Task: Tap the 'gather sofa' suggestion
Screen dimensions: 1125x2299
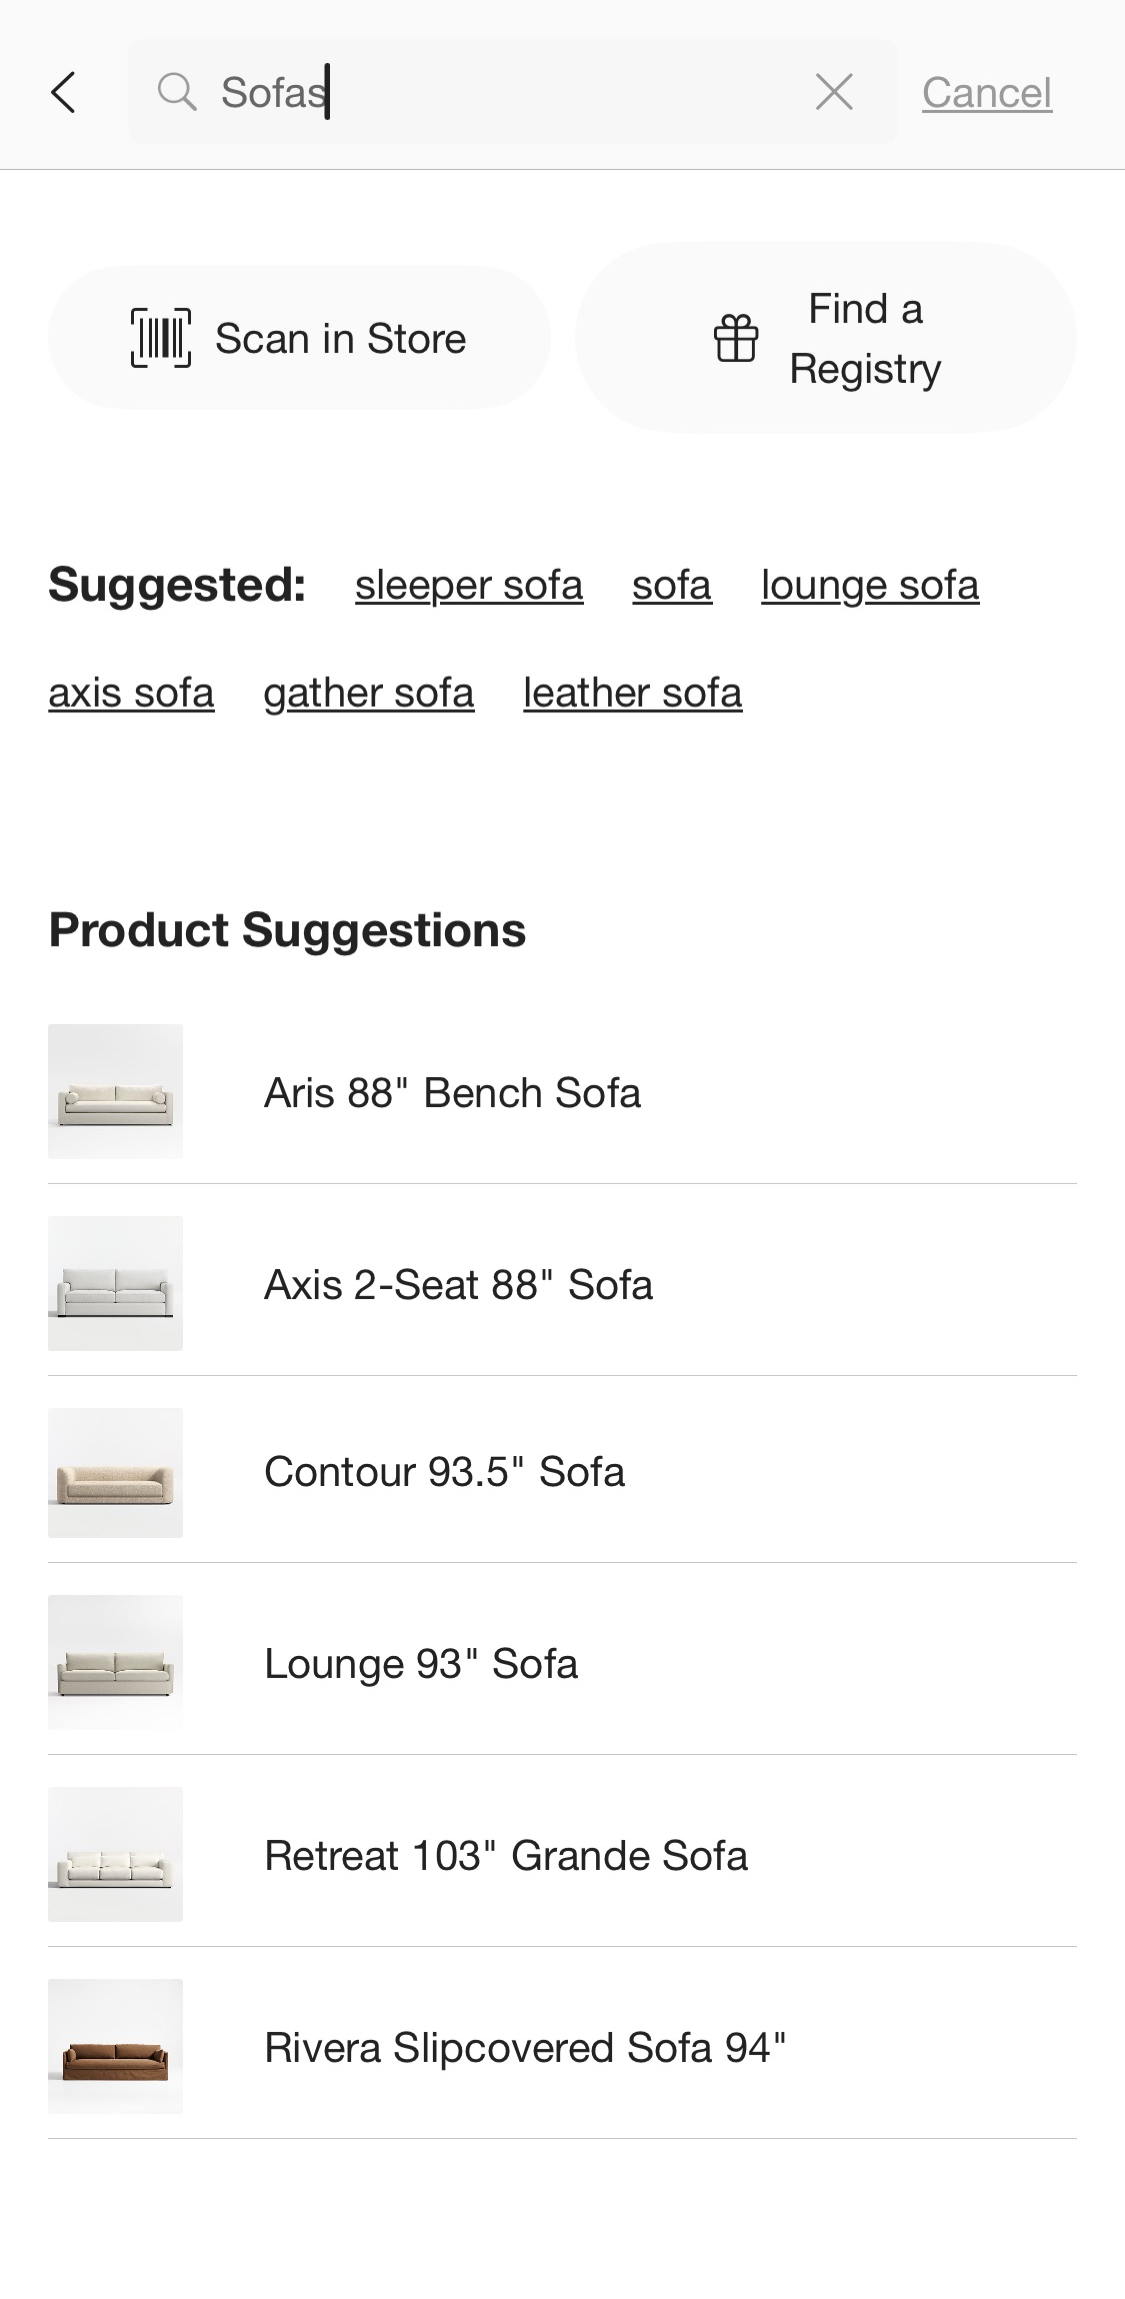Action: (369, 693)
